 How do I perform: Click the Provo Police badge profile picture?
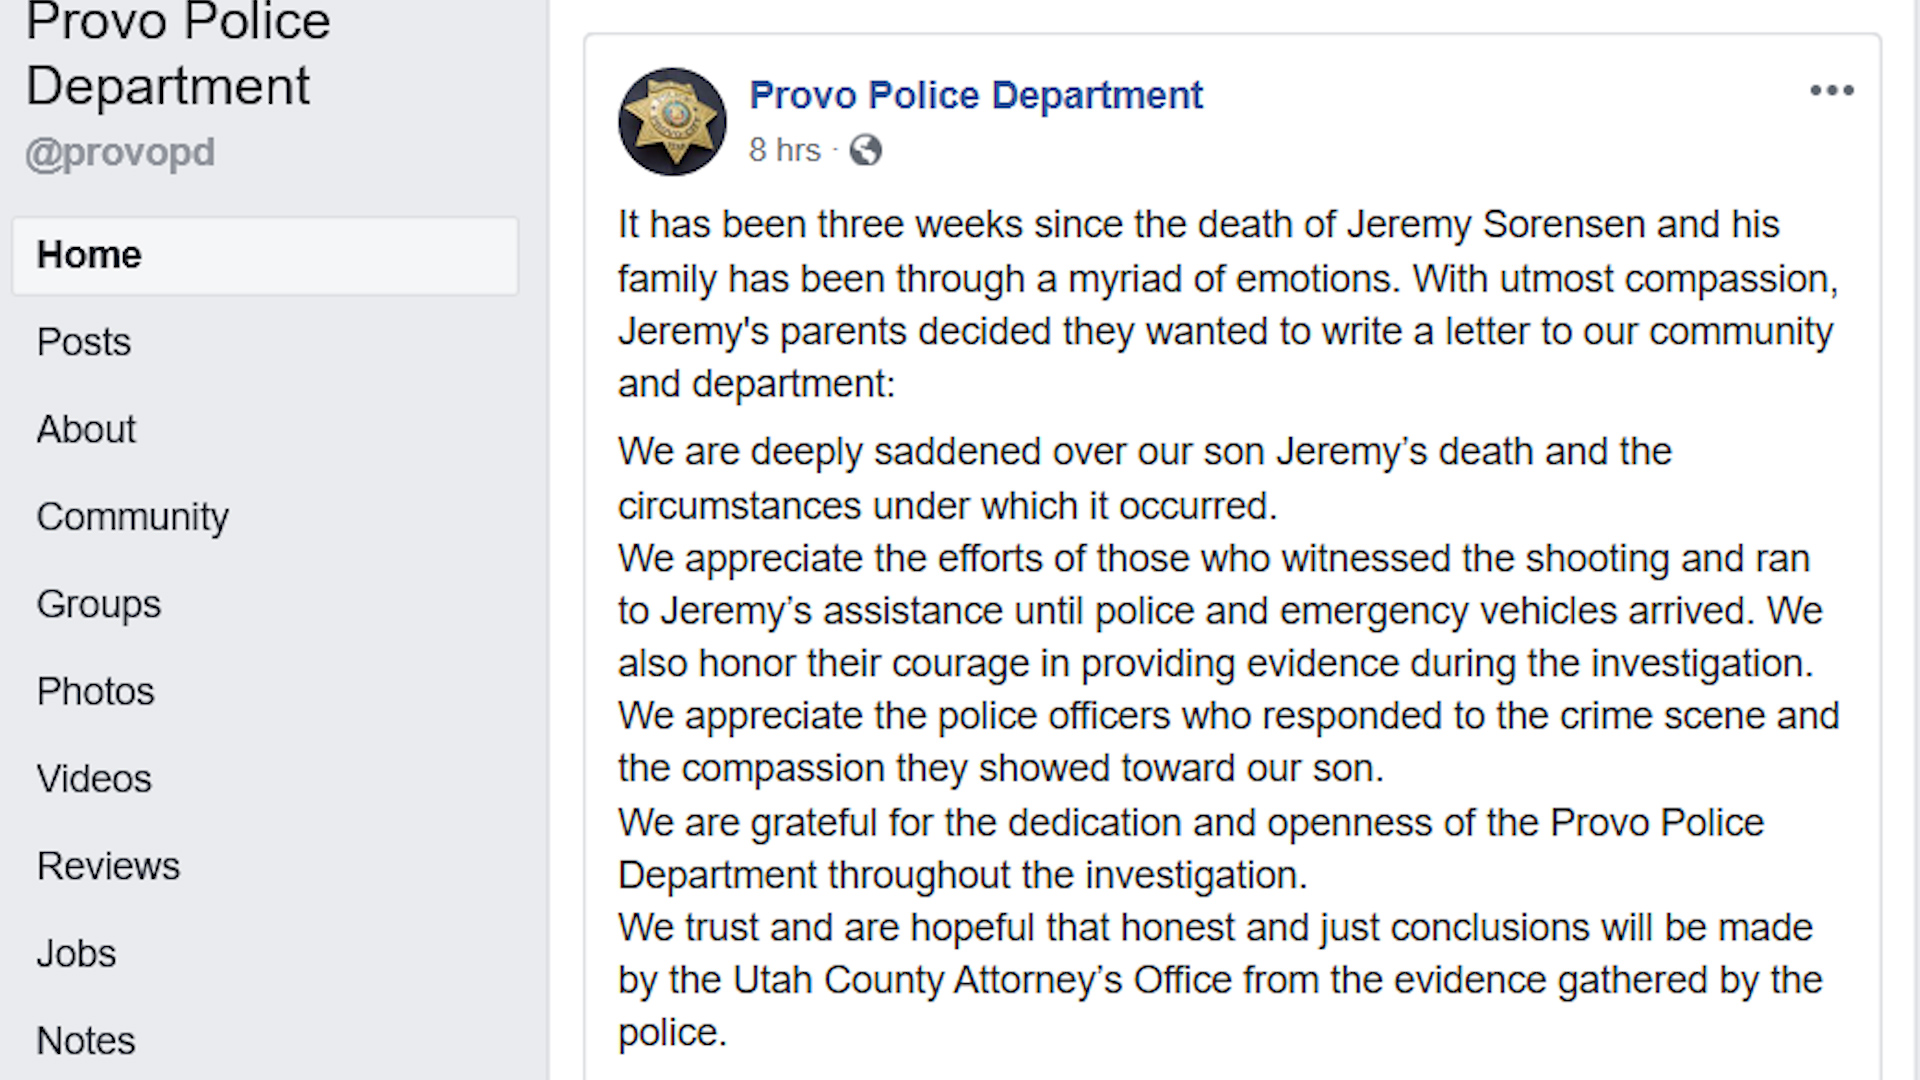coord(672,121)
